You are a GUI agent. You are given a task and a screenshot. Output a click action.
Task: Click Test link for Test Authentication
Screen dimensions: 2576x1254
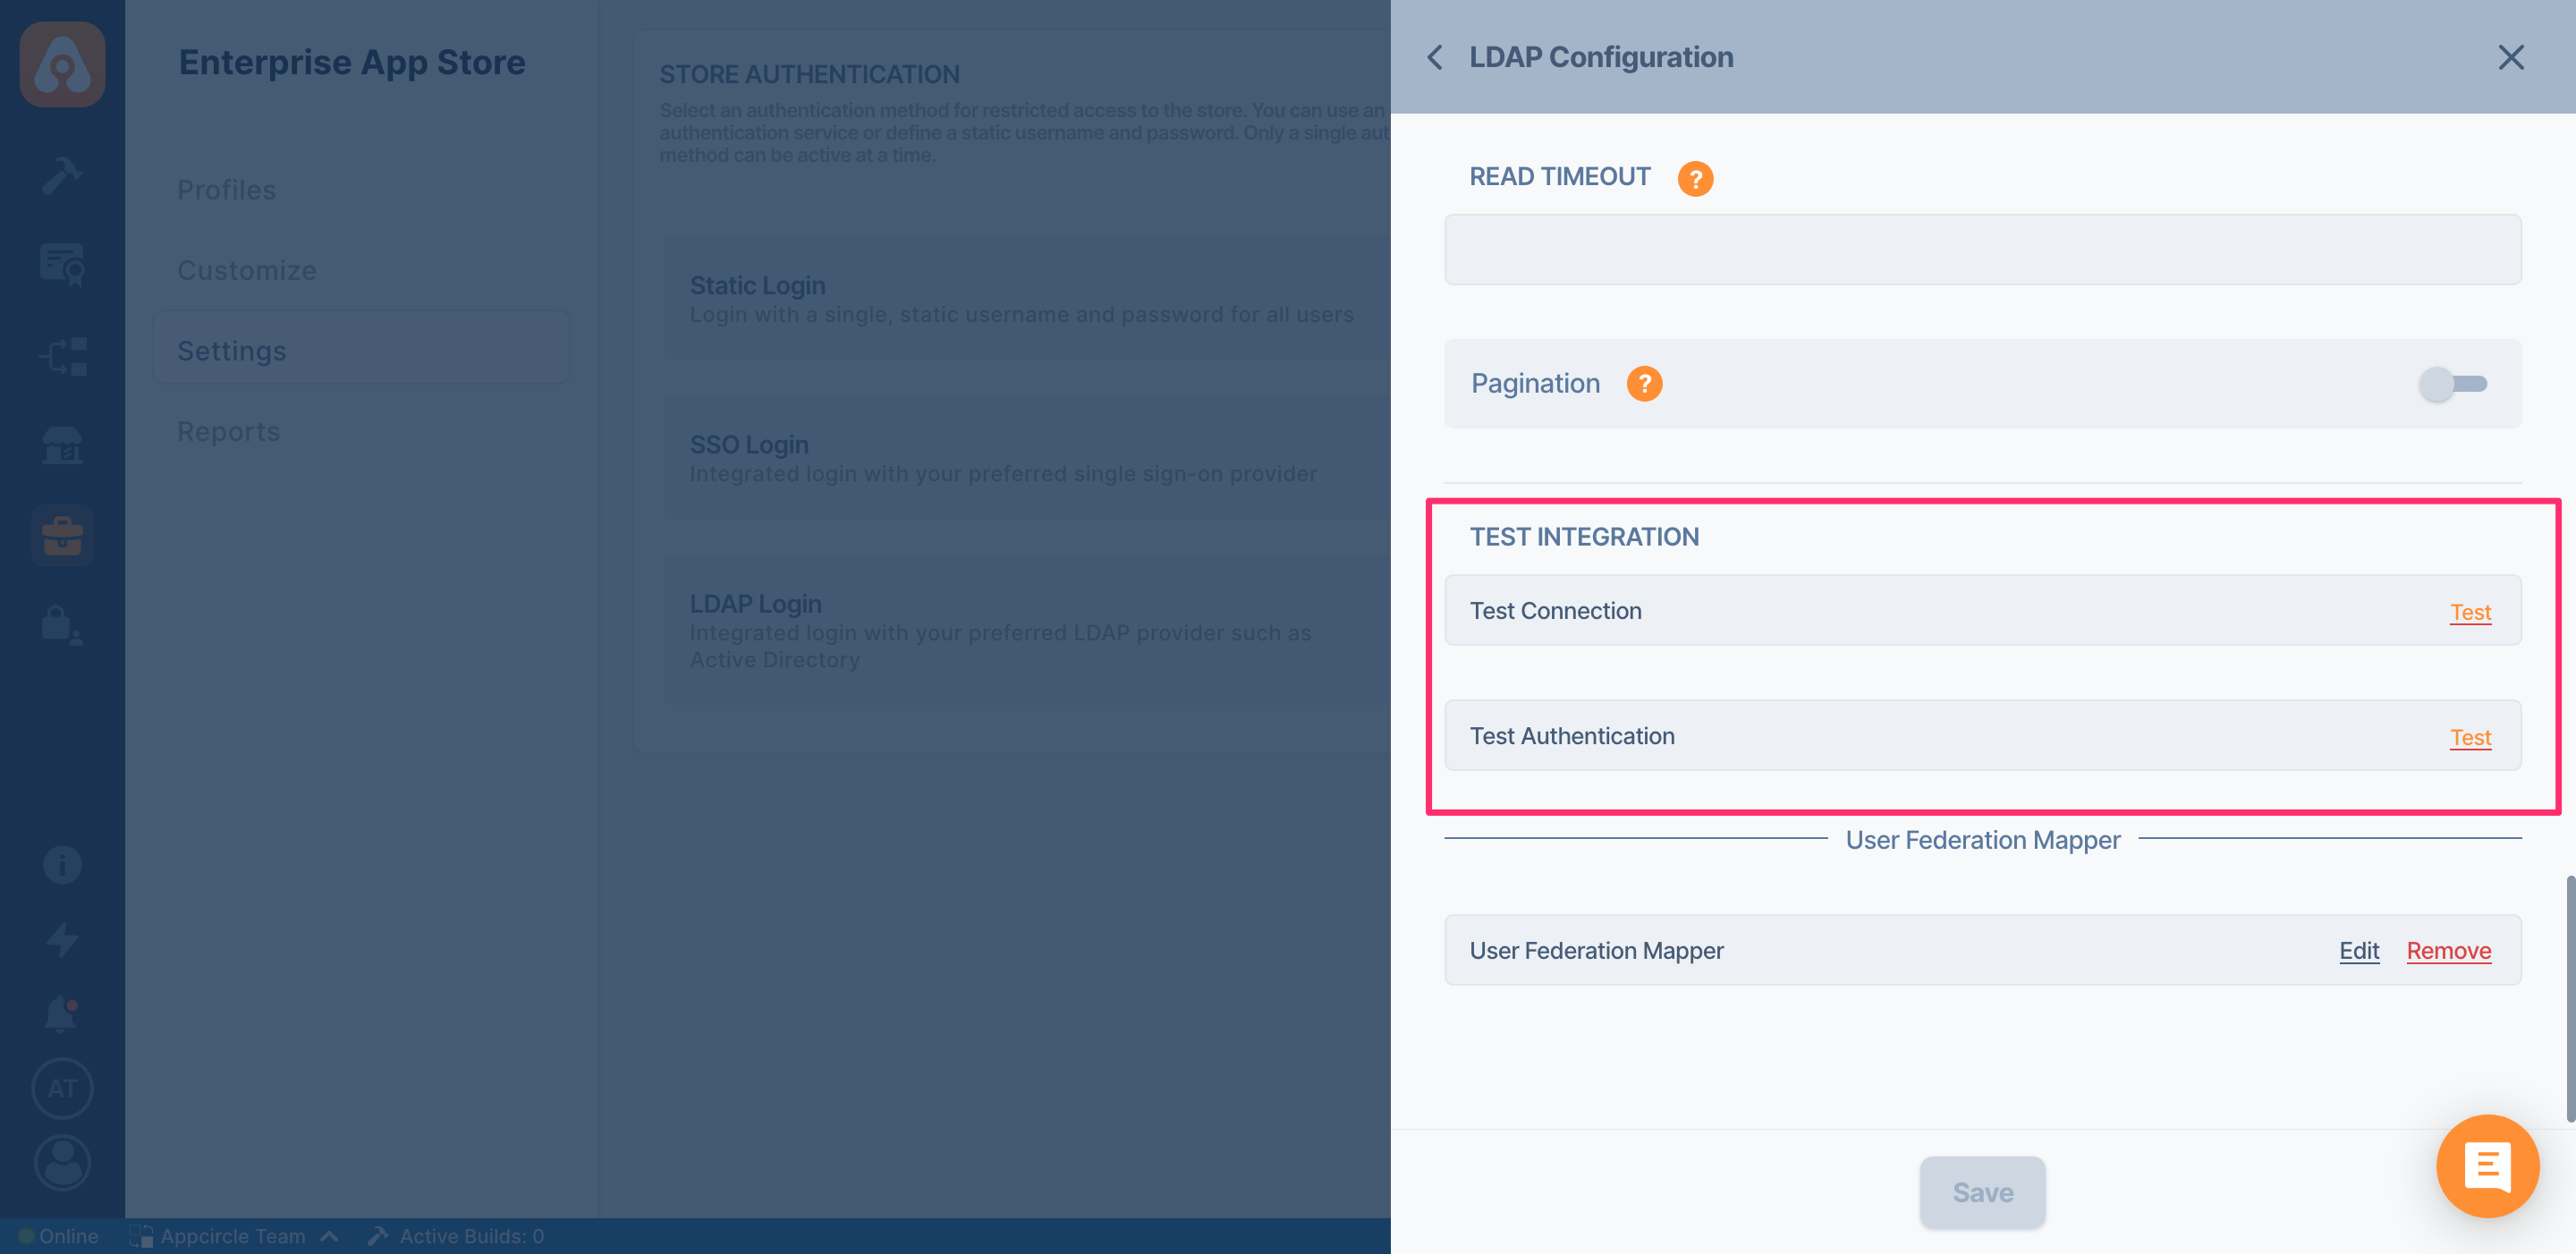[x=2470, y=737]
